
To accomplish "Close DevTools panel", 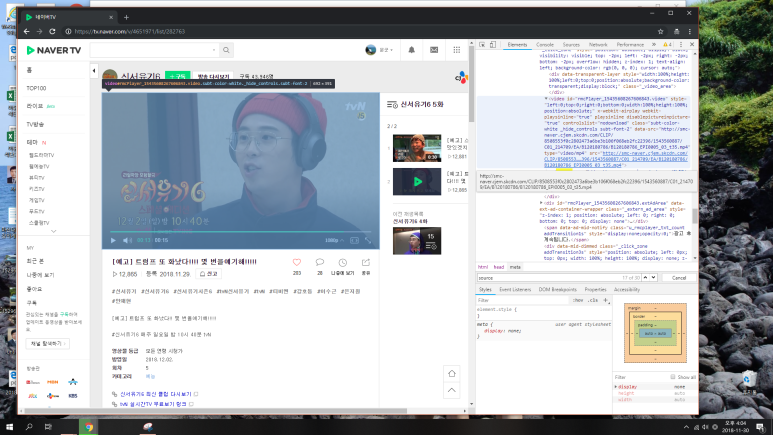I will pyautogui.click(x=692, y=44).
